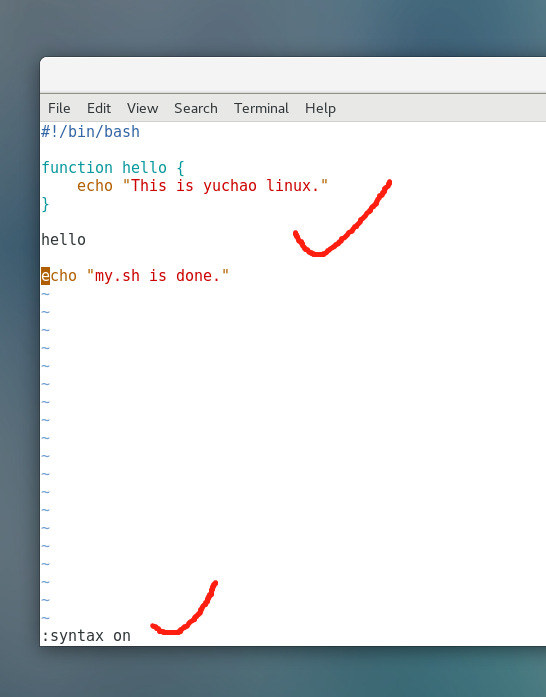546x697 pixels.
Task: Click the standalone hello call line
Action: pos(64,240)
